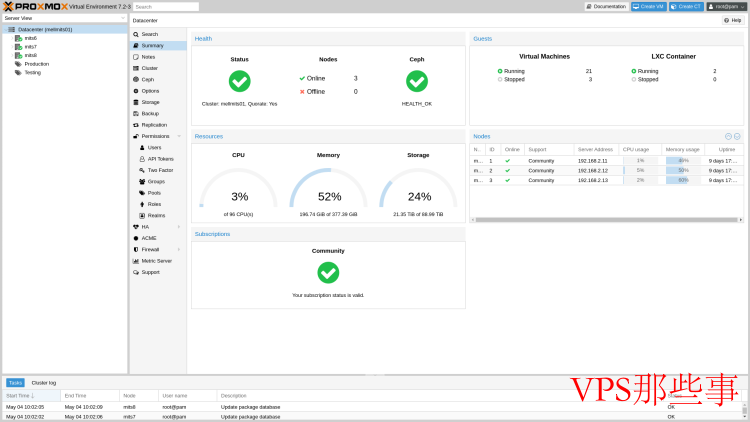Viewport: 750px width, 422px height.
Task: Click the Create CT button
Action: tap(686, 7)
